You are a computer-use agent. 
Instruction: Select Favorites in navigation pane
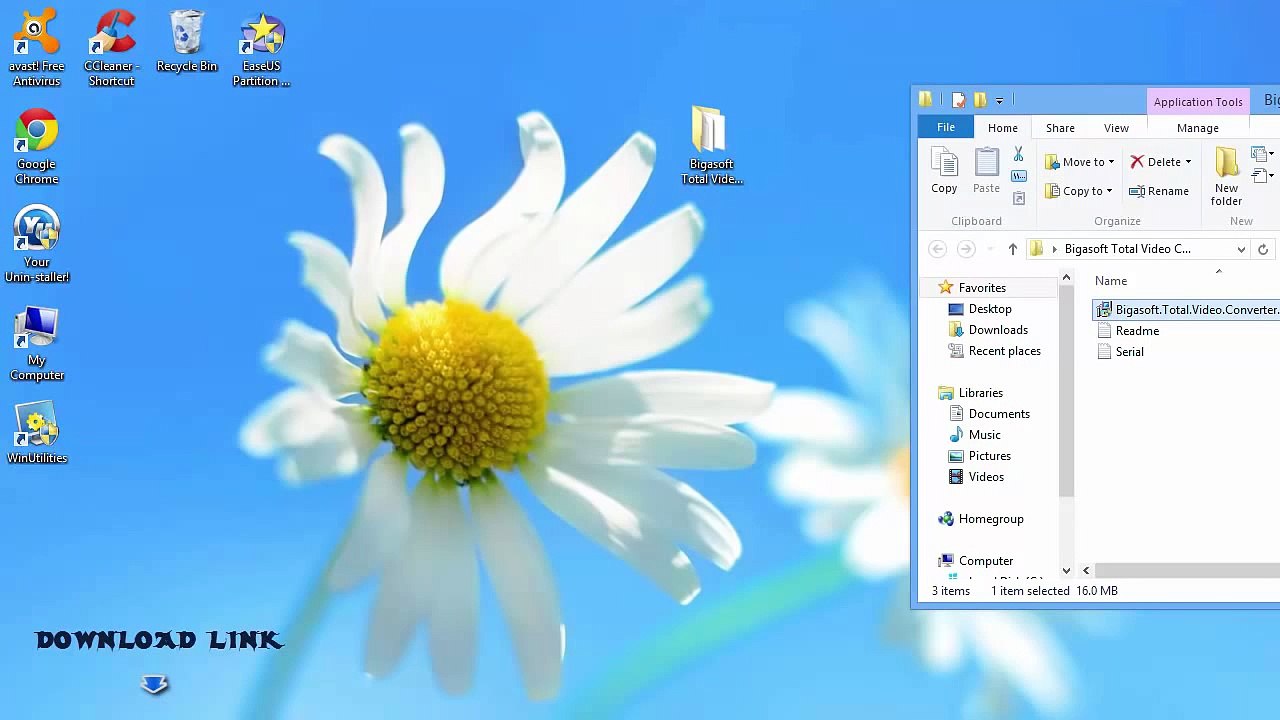[982, 288]
